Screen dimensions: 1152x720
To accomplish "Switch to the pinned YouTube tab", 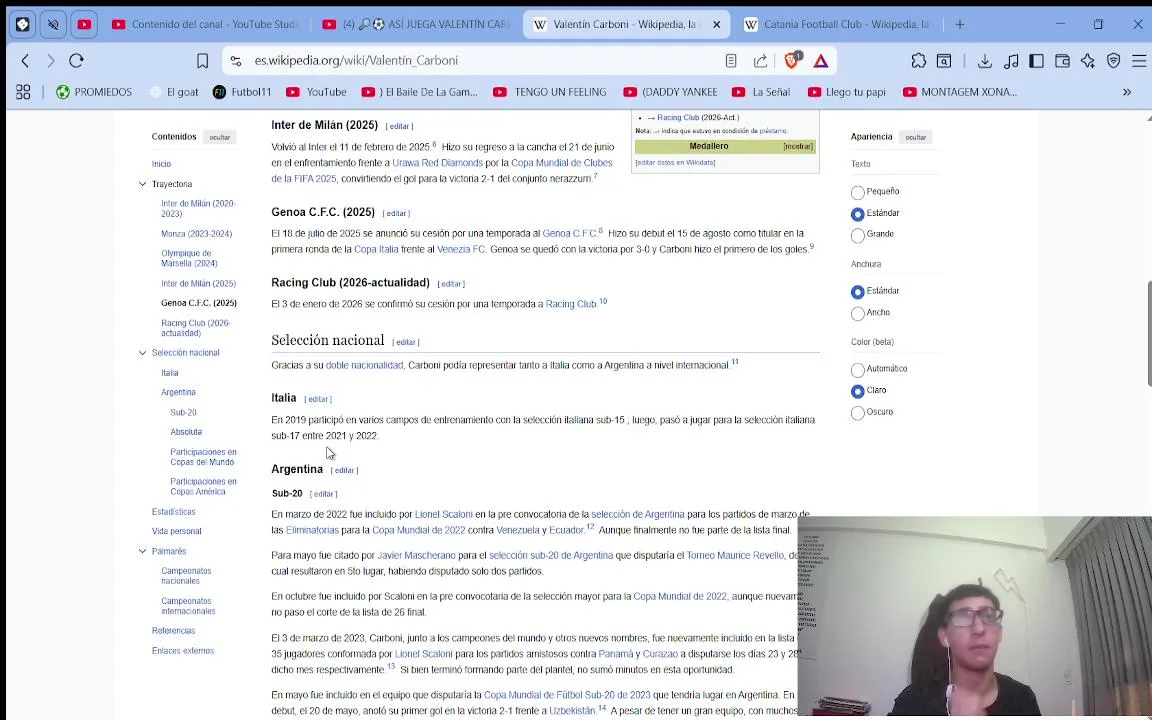I will 84,24.
